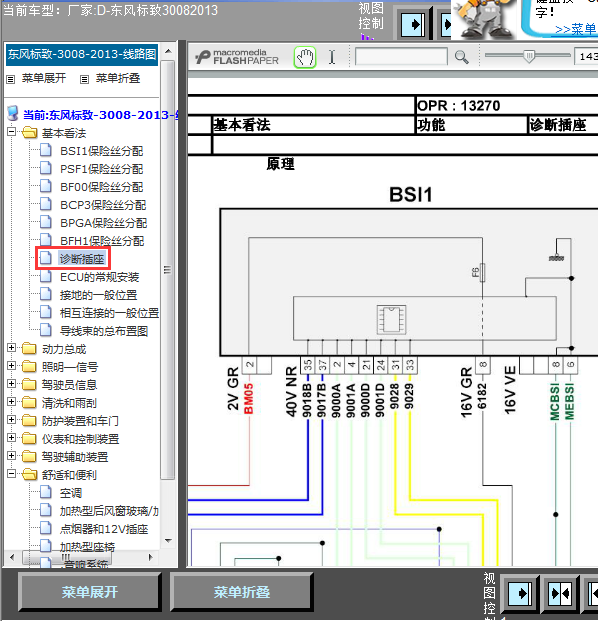Select the text selection I-beam tool
This screenshot has width=598, height=621.
(x=332, y=57)
